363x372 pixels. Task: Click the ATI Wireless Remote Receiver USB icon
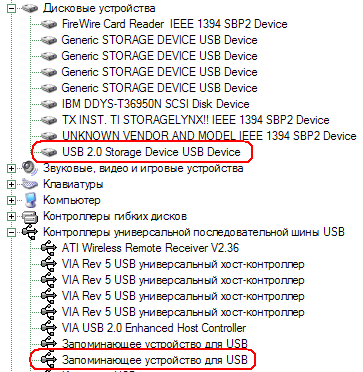coord(49,248)
